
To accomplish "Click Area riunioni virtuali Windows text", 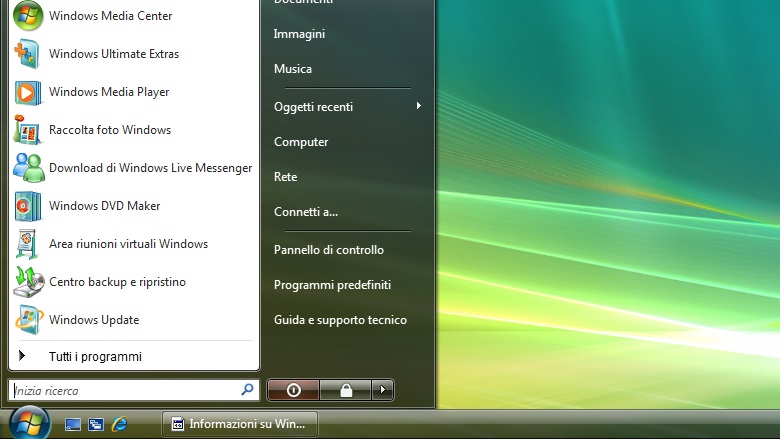I will tap(128, 244).
